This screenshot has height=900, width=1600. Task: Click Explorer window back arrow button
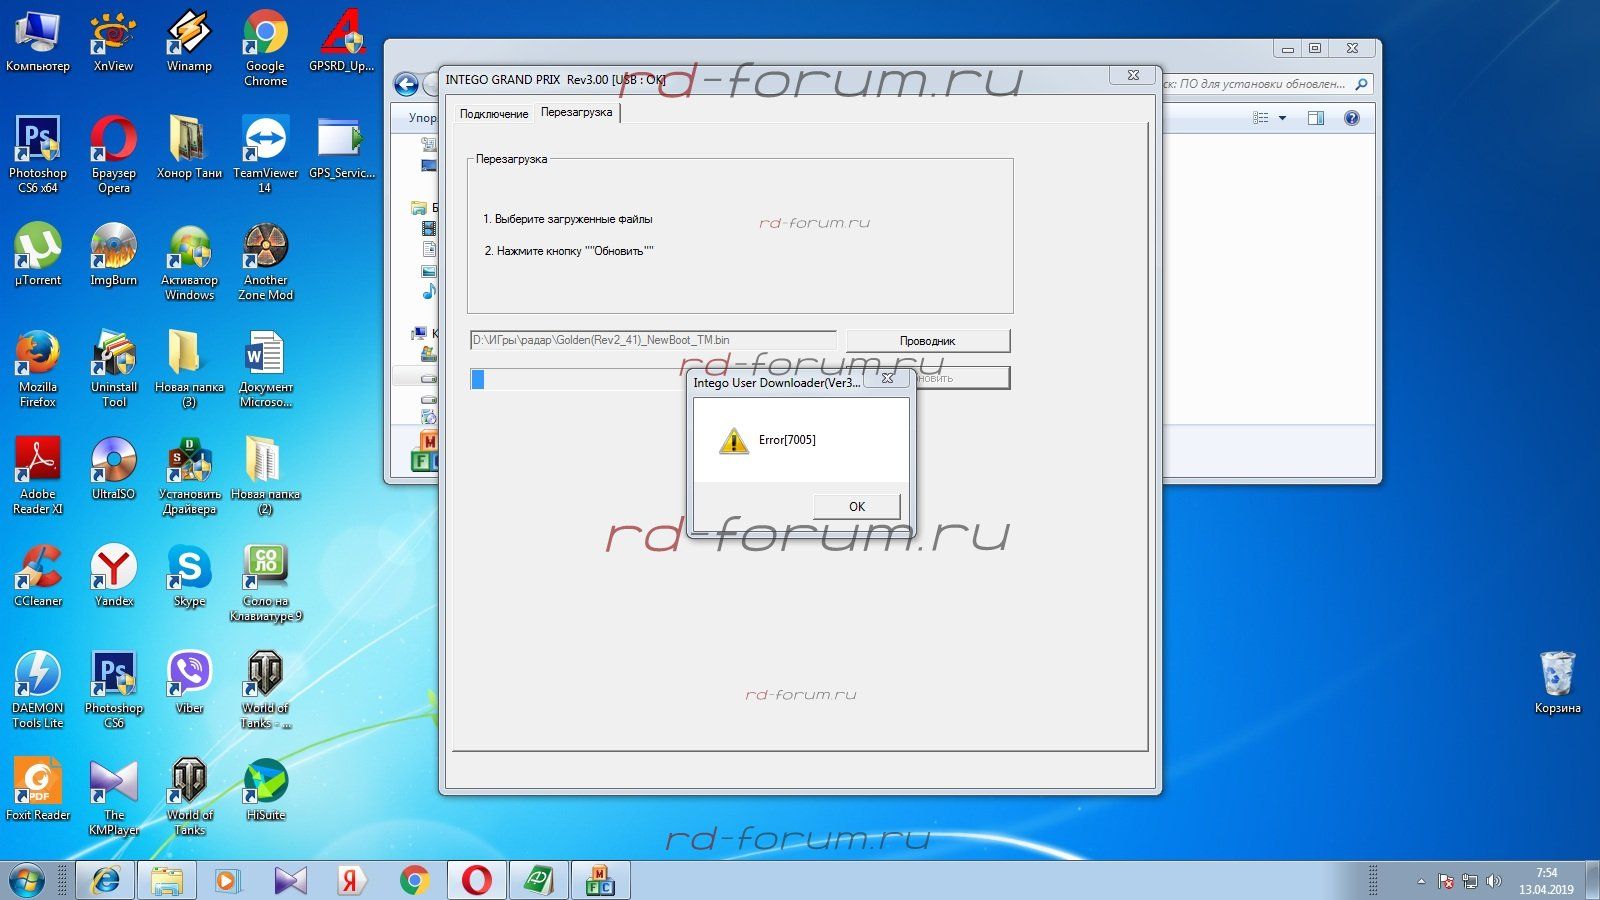click(x=406, y=84)
